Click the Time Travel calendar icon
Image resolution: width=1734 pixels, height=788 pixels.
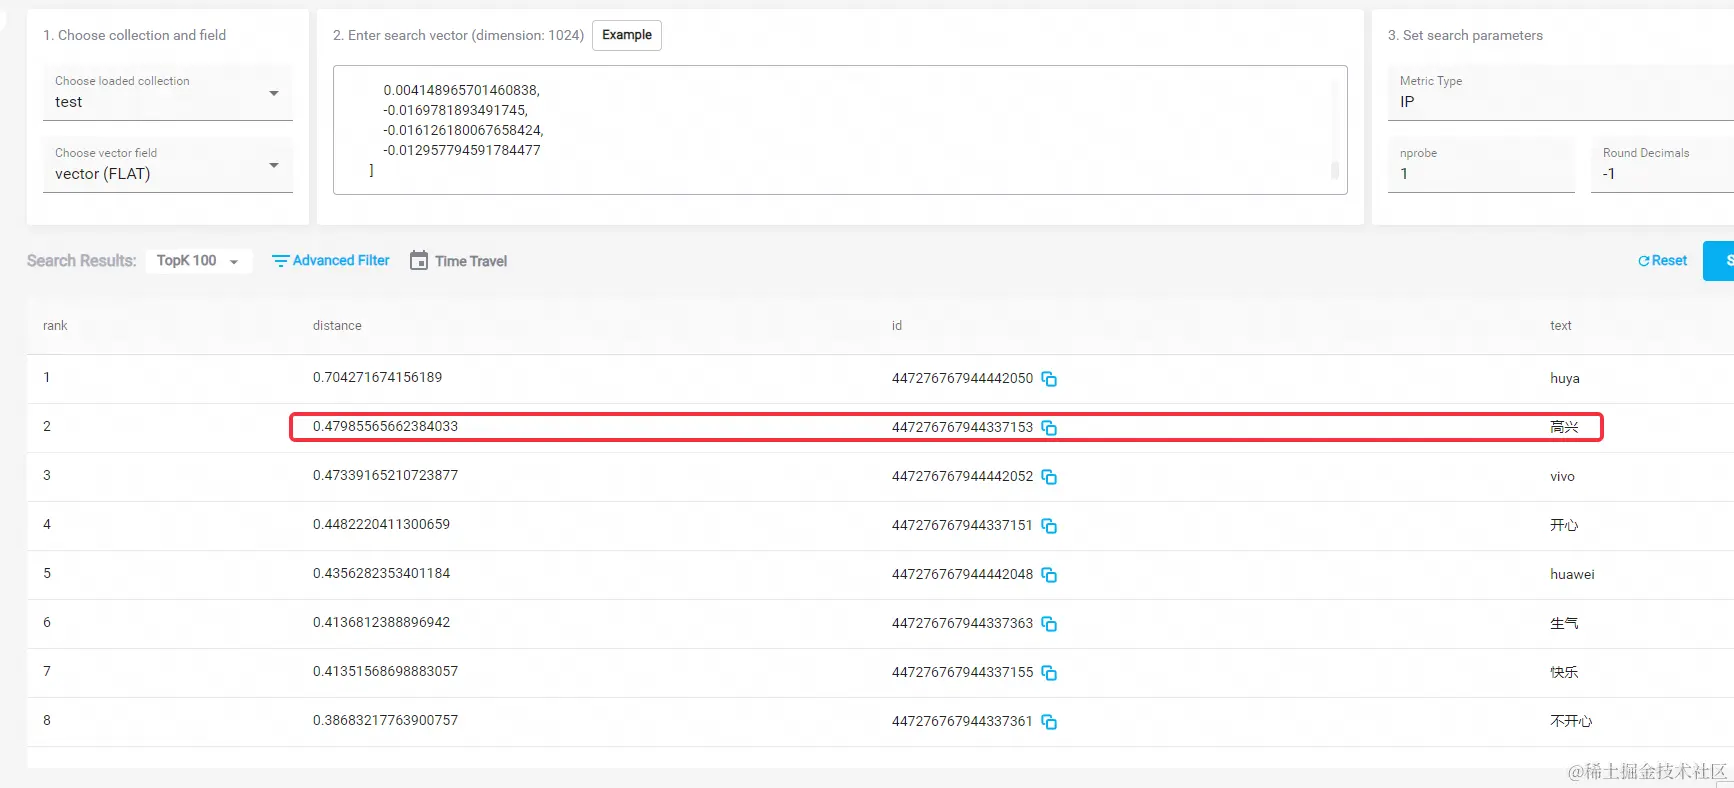(419, 260)
